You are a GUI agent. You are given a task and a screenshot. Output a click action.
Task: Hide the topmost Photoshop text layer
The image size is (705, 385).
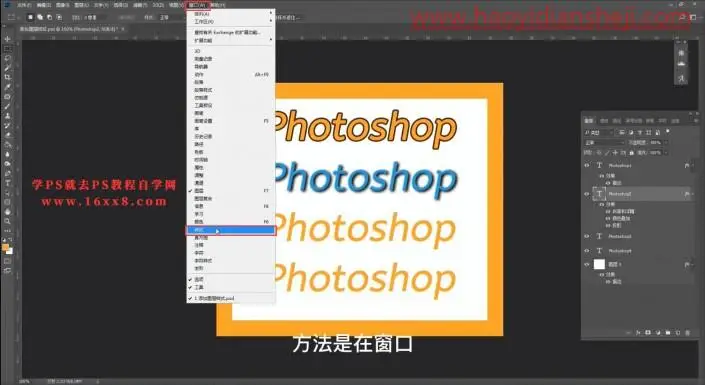587,166
